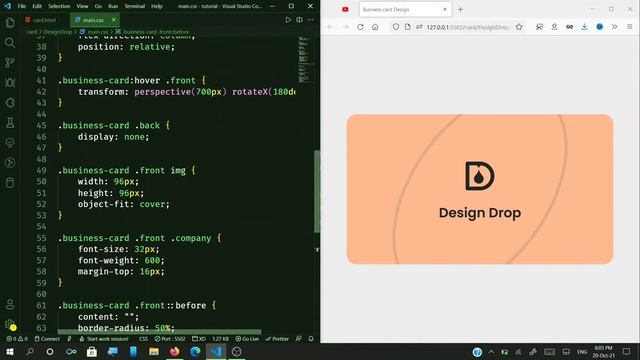Click Connect in the status bar
The image size is (640, 360).
pos(47,339)
